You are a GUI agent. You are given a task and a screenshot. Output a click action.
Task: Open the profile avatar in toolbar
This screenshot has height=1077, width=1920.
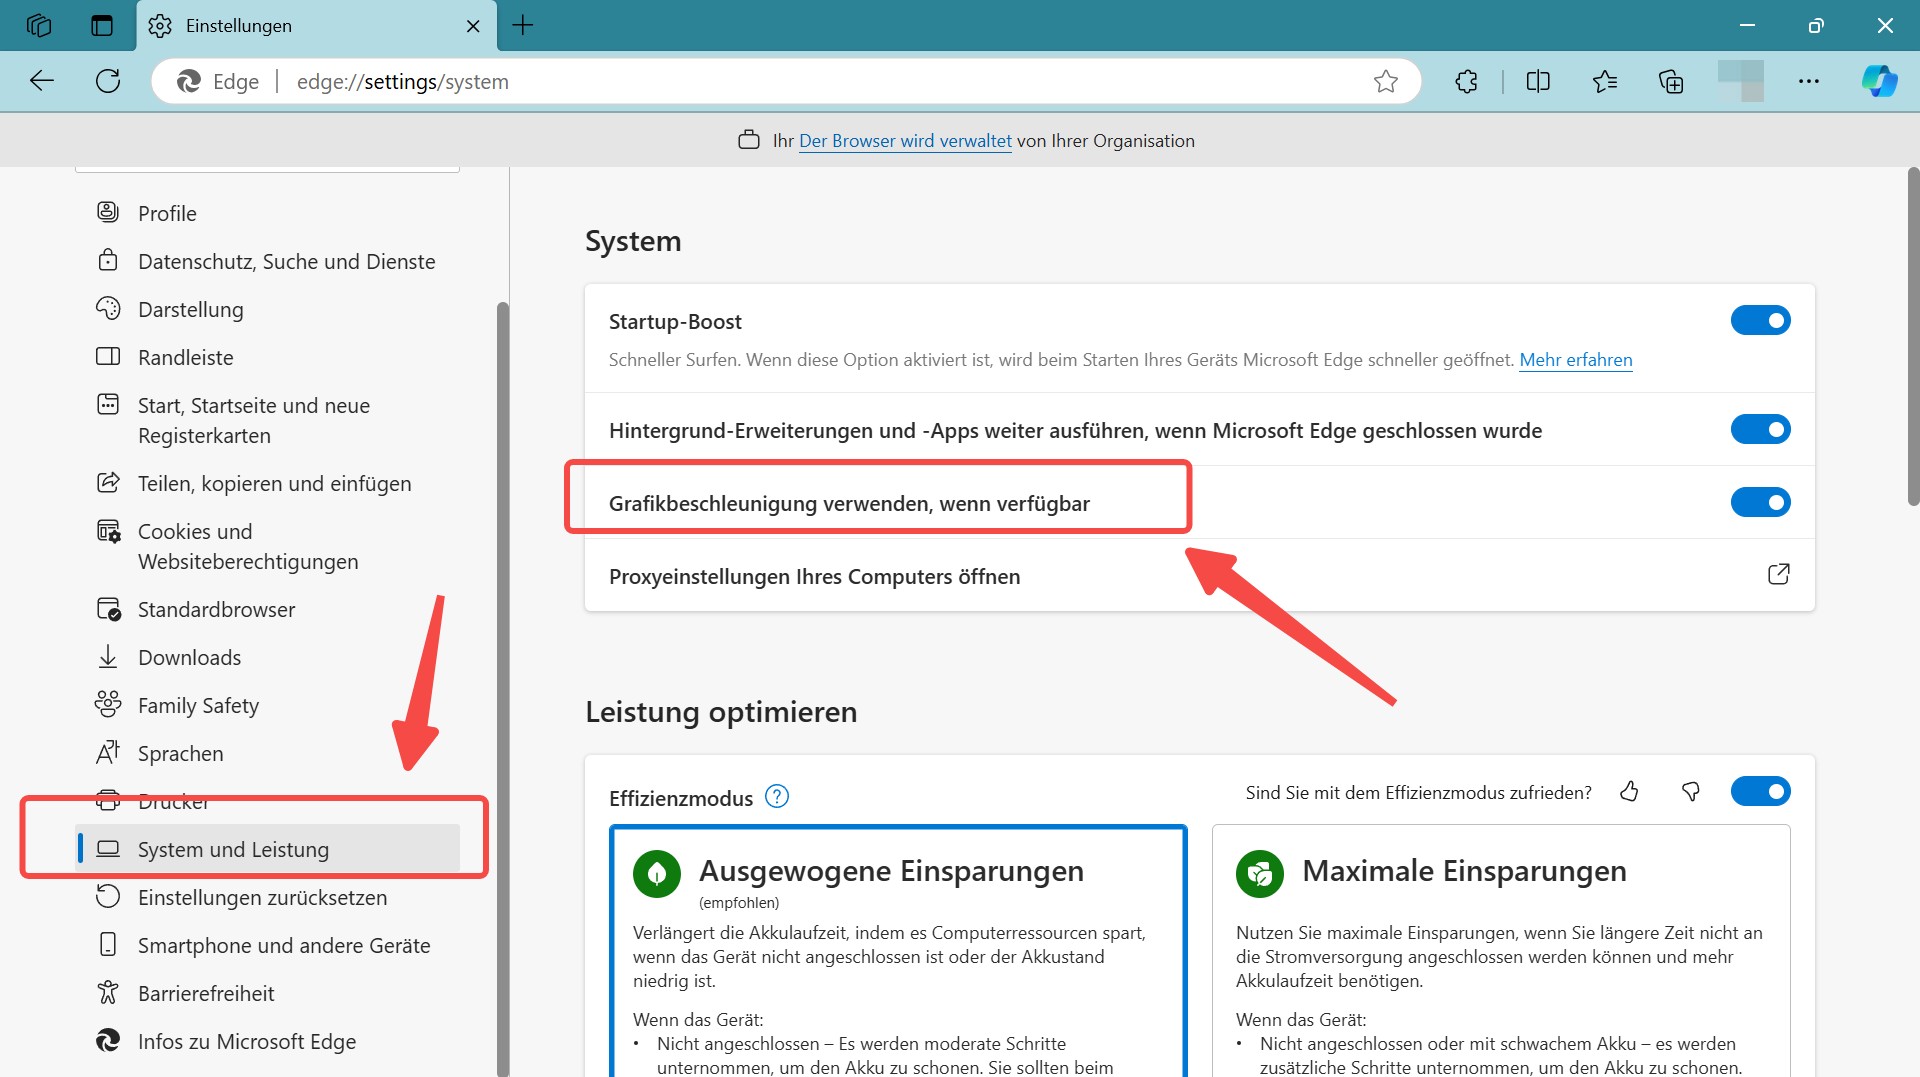coord(1740,81)
